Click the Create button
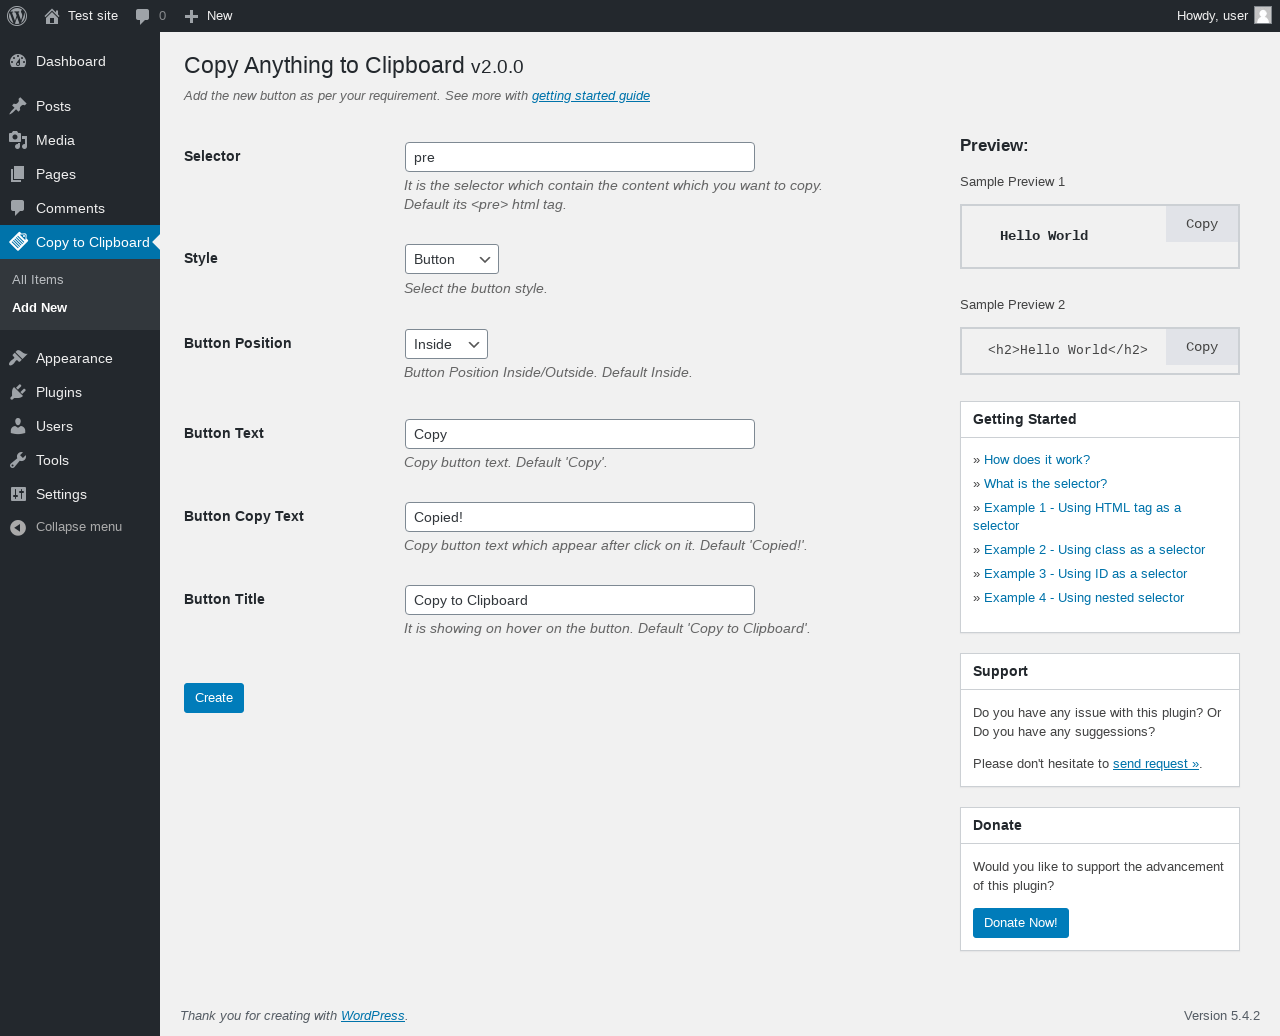This screenshot has height=1036, width=1280. click(214, 698)
